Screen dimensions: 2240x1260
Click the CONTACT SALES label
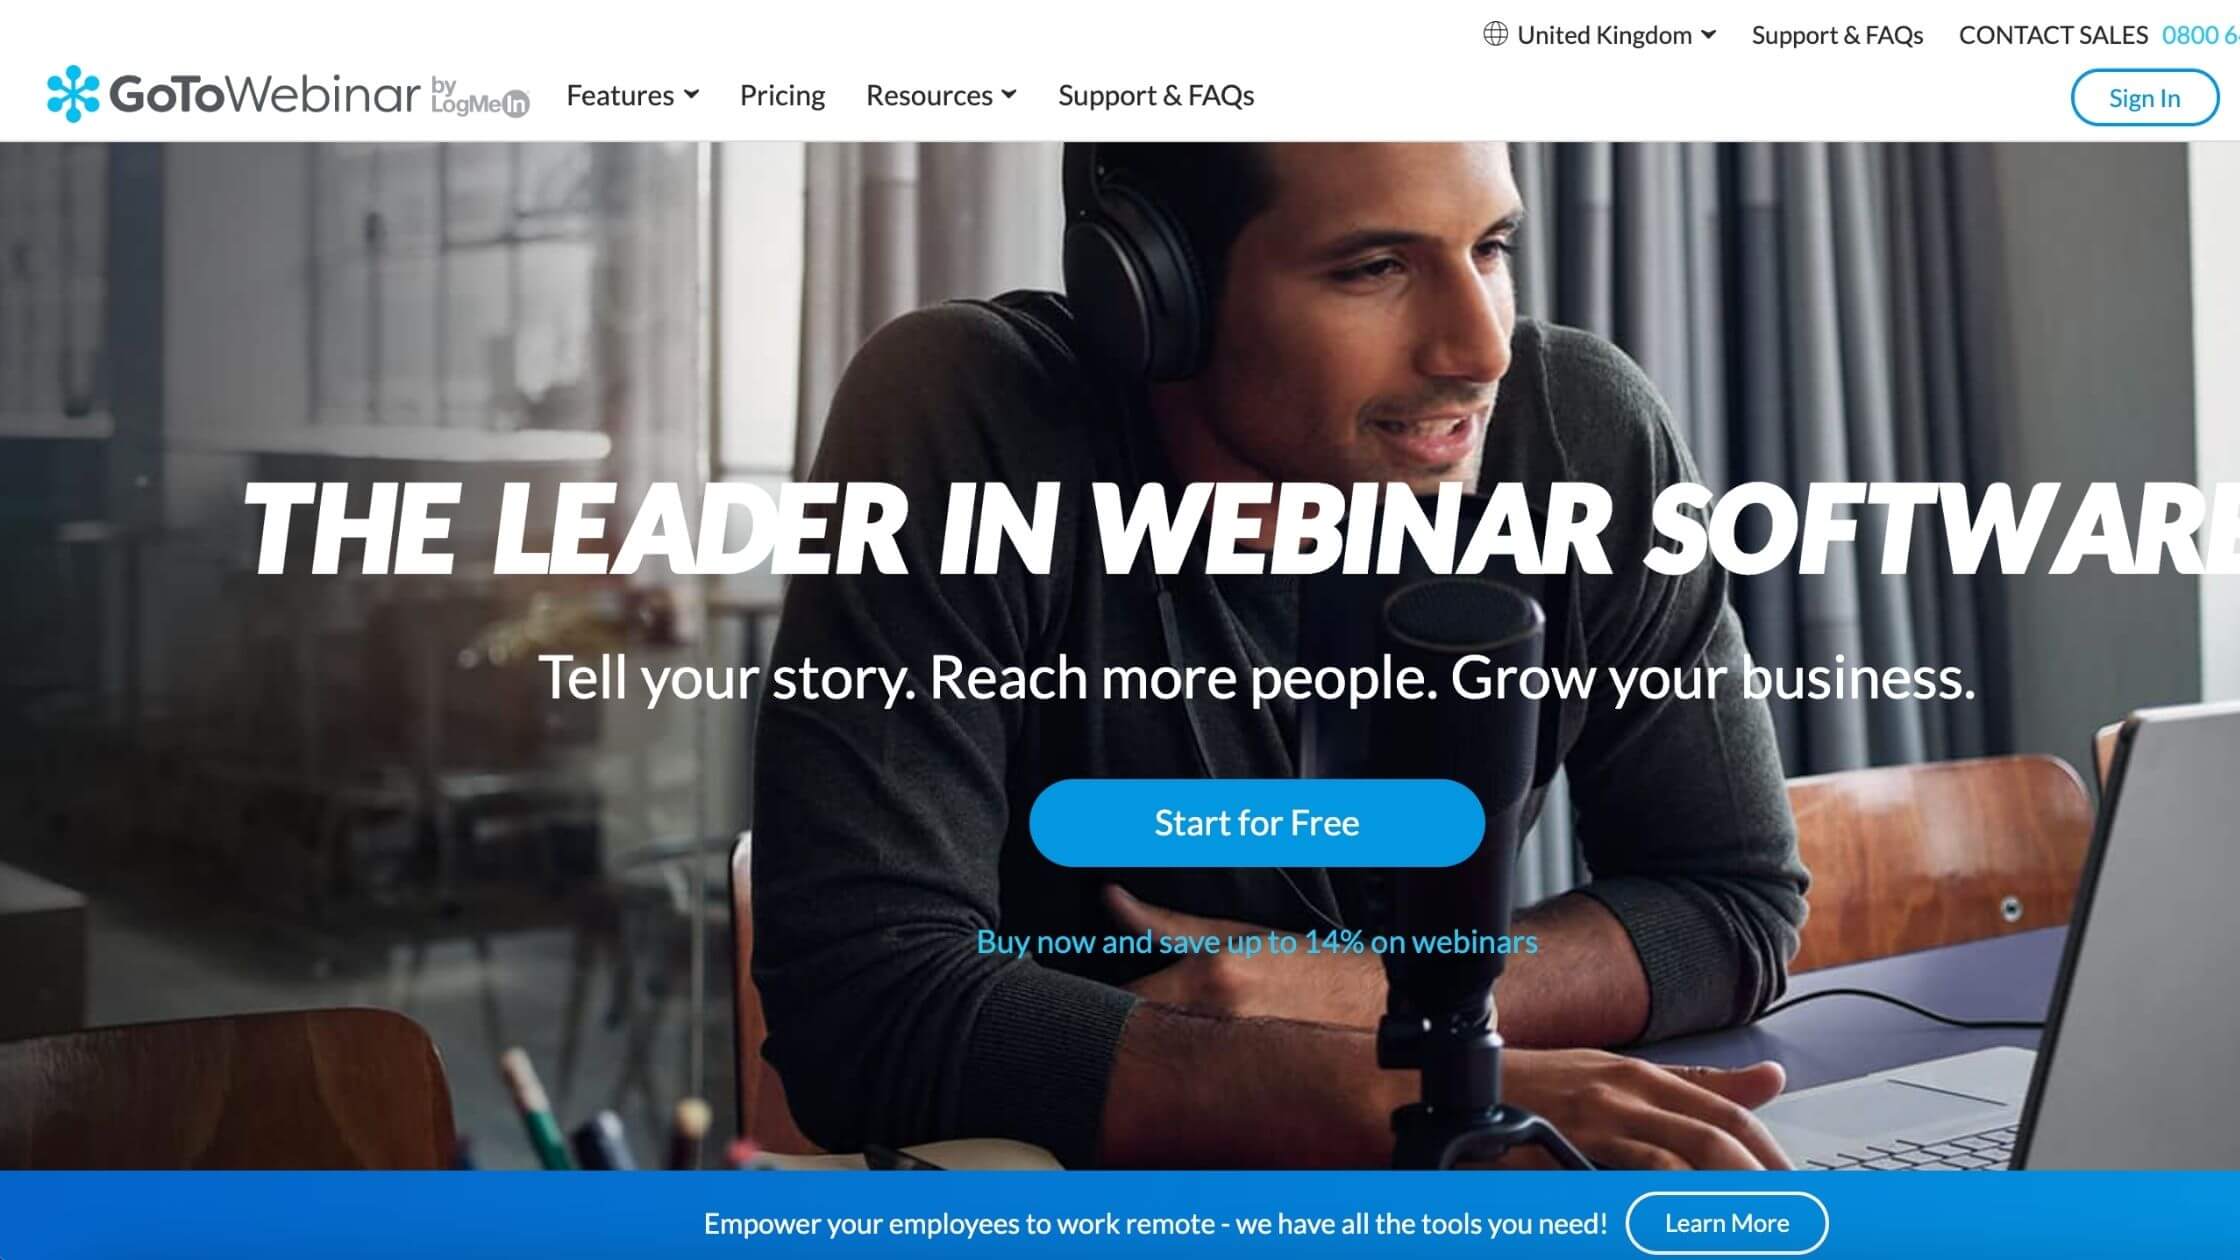tap(2053, 35)
